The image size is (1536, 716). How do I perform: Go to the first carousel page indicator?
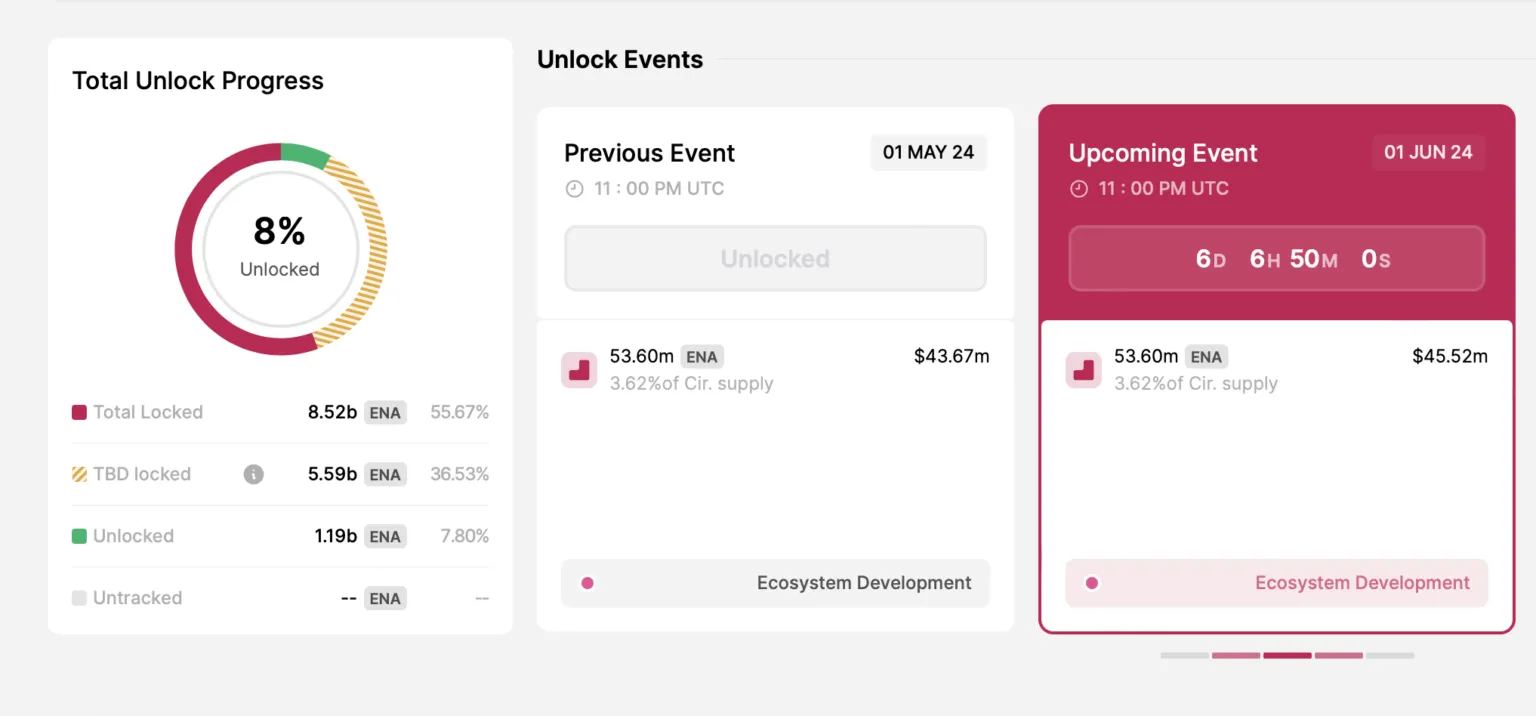1185,656
